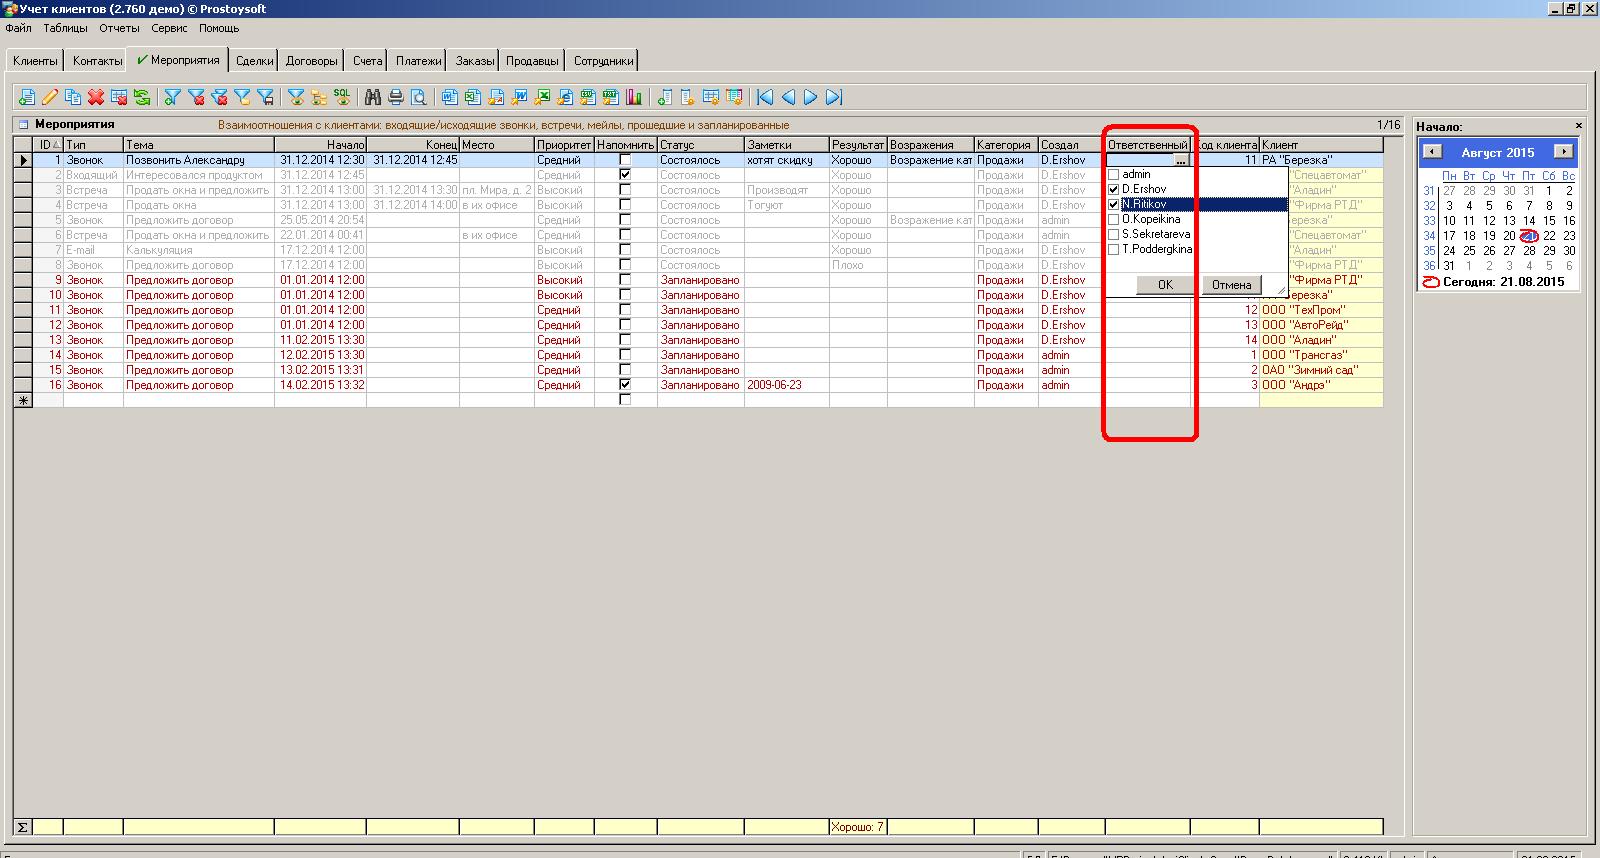Toggle reminder checkbox for row ID 1
1600x858 pixels.
(625, 160)
